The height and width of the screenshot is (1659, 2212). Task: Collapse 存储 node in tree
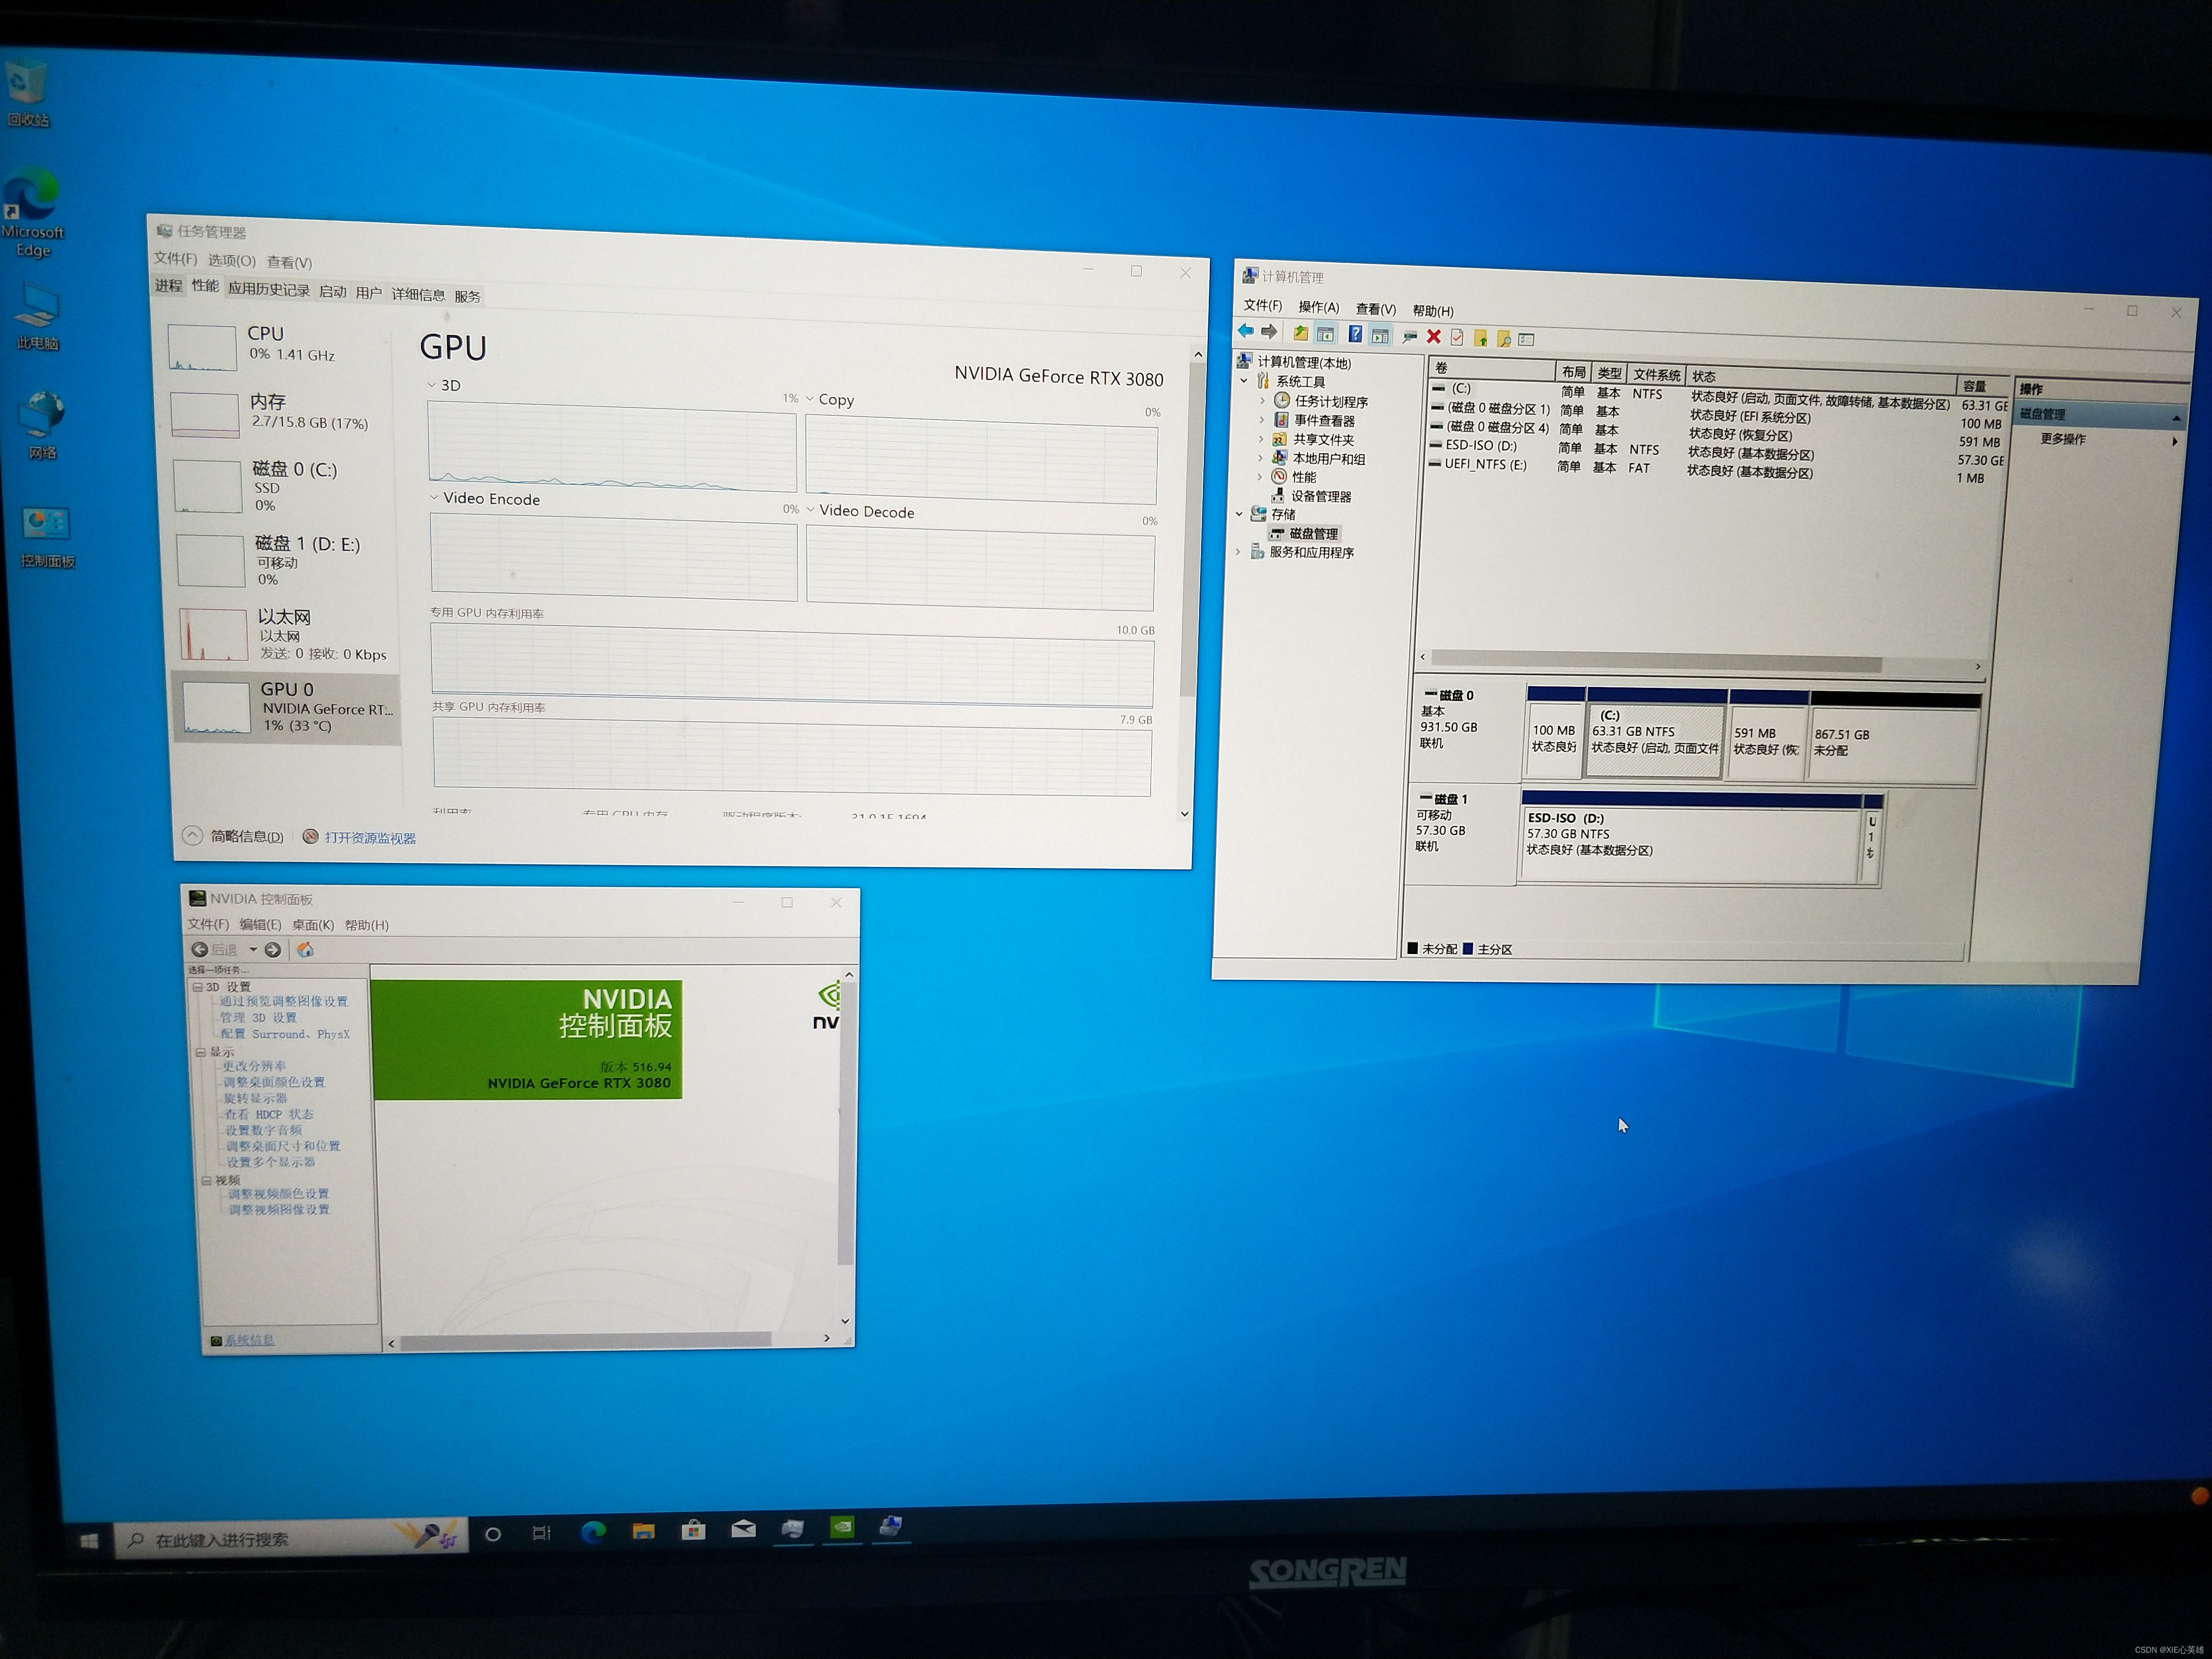coord(1240,513)
